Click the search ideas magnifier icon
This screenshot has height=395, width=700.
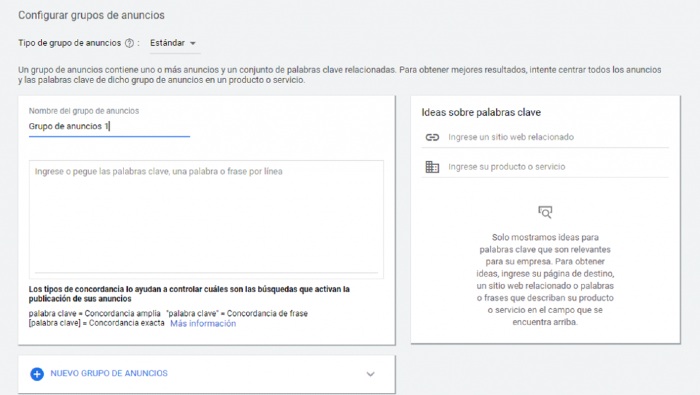[x=545, y=212]
